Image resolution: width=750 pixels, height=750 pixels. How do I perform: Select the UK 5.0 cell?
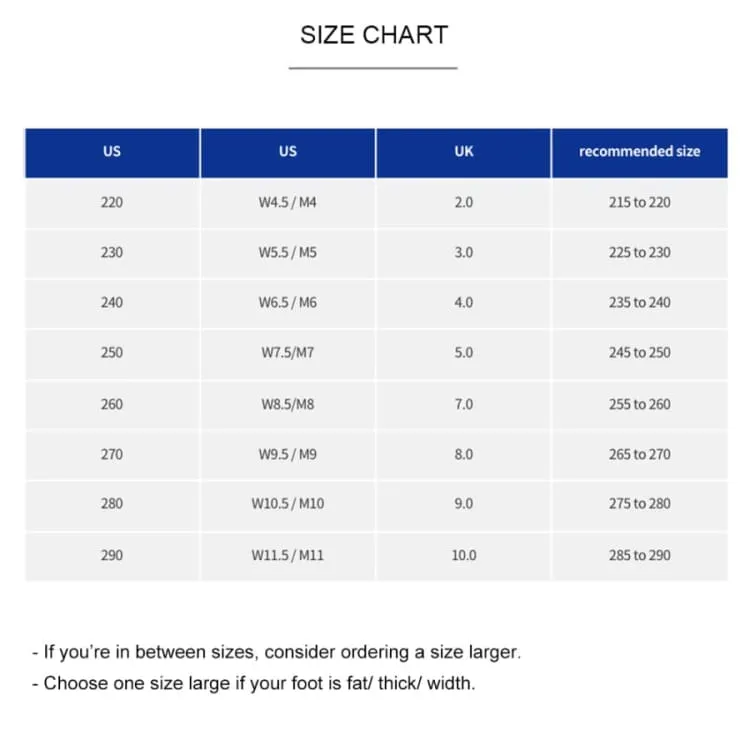coord(463,353)
